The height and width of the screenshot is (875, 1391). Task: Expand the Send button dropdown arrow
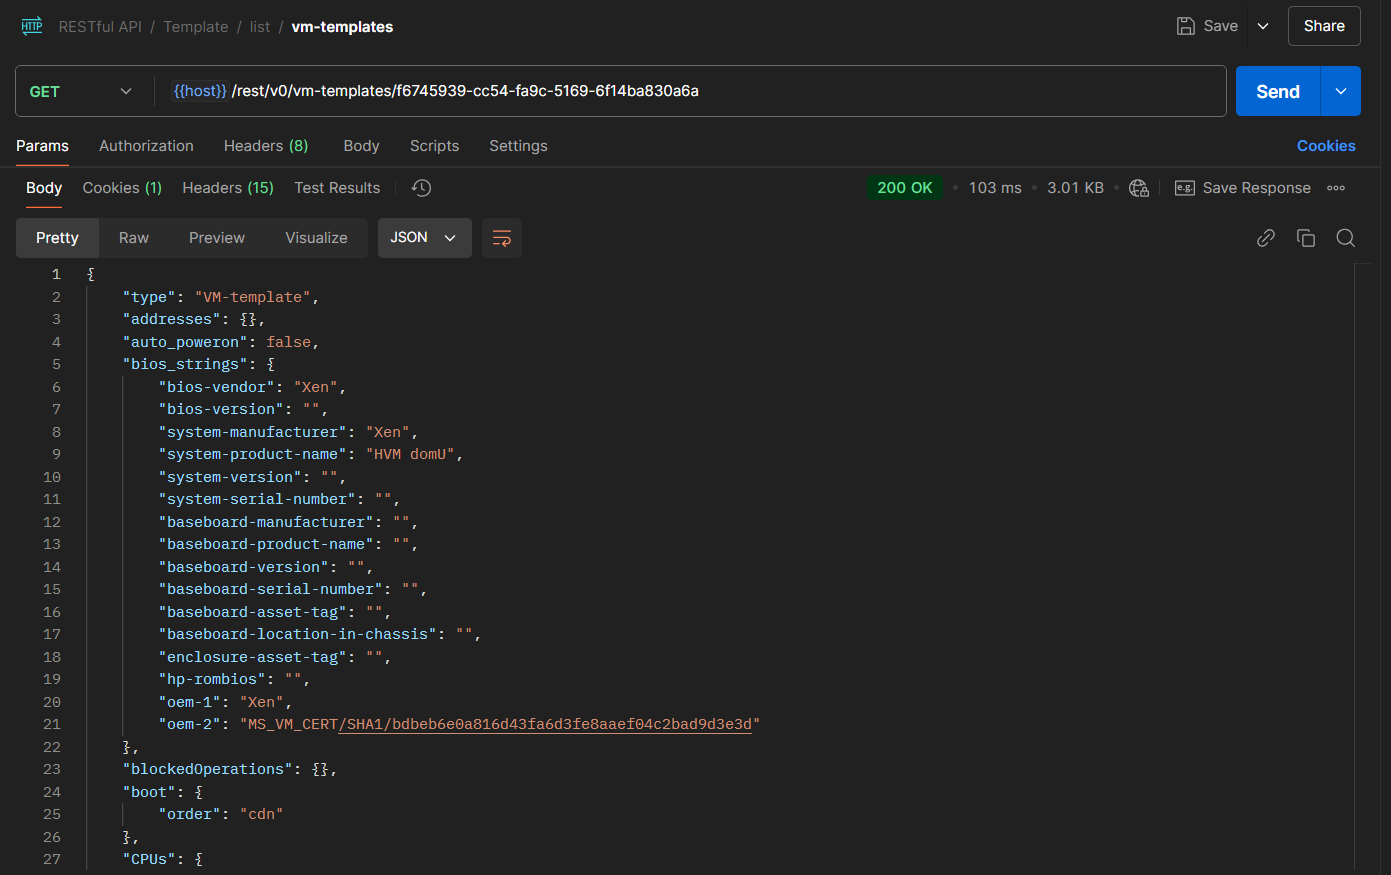pyautogui.click(x=1341, y=91)
